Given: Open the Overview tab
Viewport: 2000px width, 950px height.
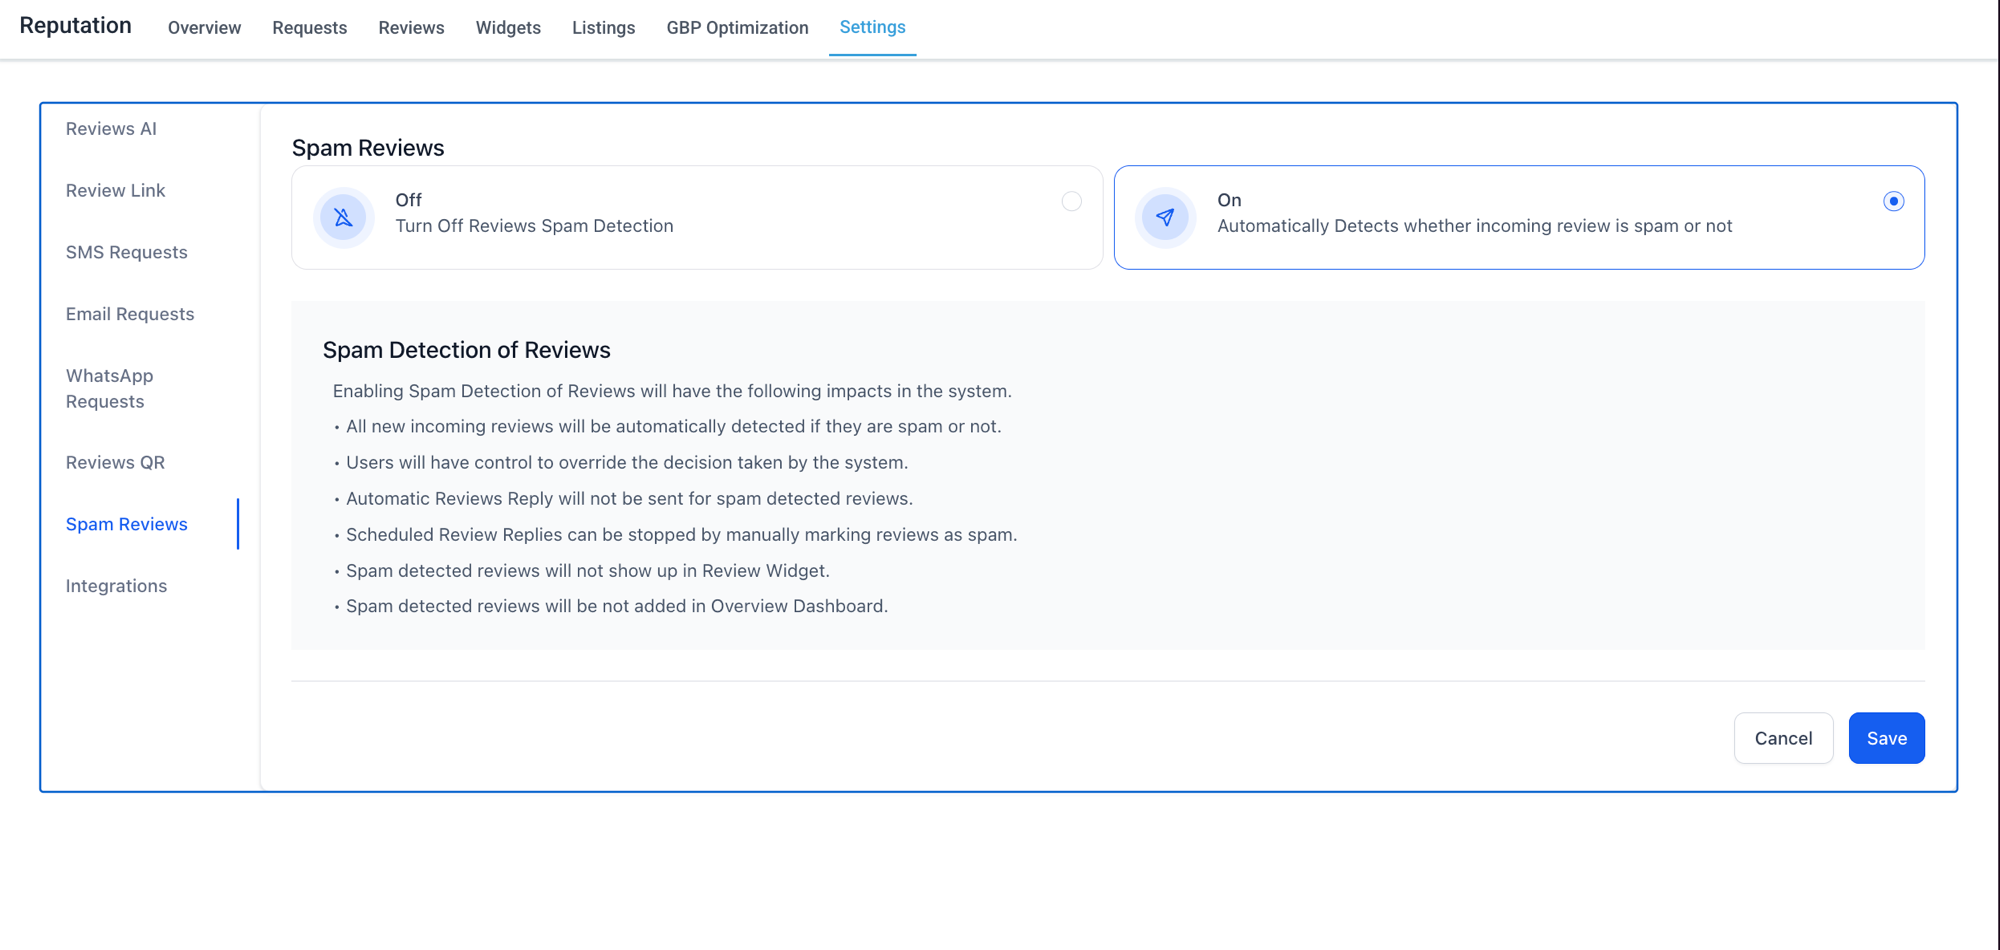Looking at the screenshot, I should (x=204, y=28).
